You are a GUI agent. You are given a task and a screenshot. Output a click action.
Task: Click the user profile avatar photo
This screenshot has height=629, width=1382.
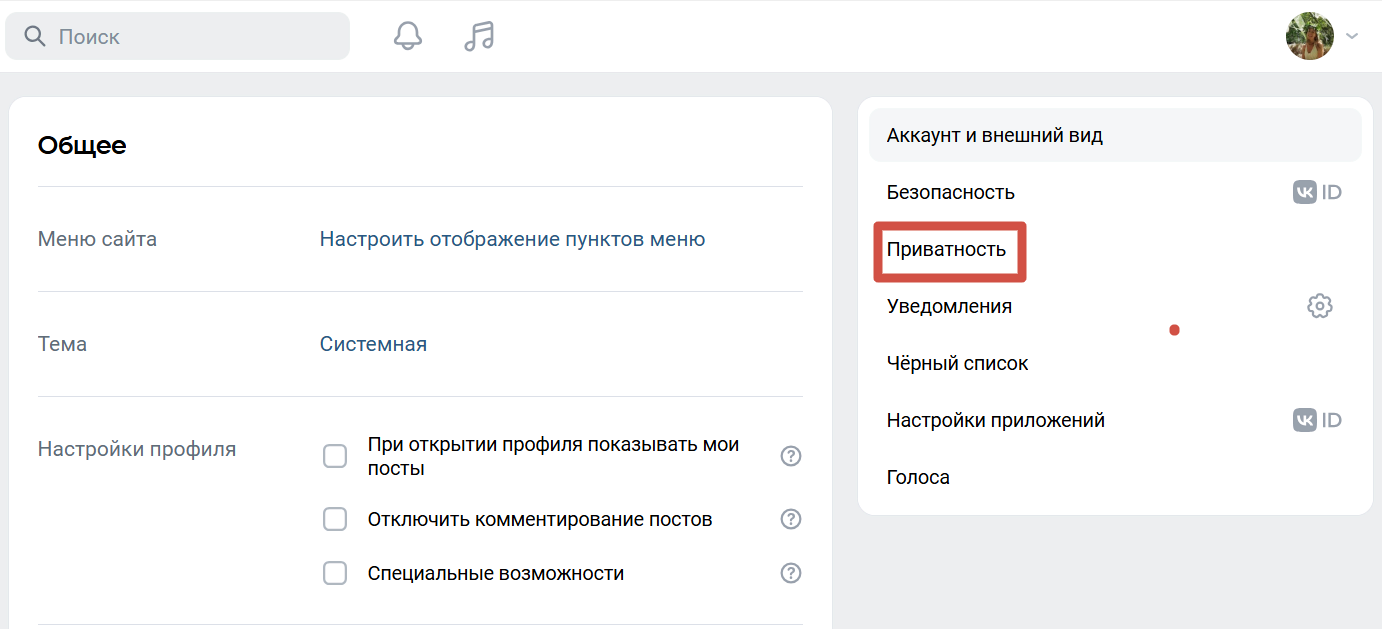(1309, 36)
